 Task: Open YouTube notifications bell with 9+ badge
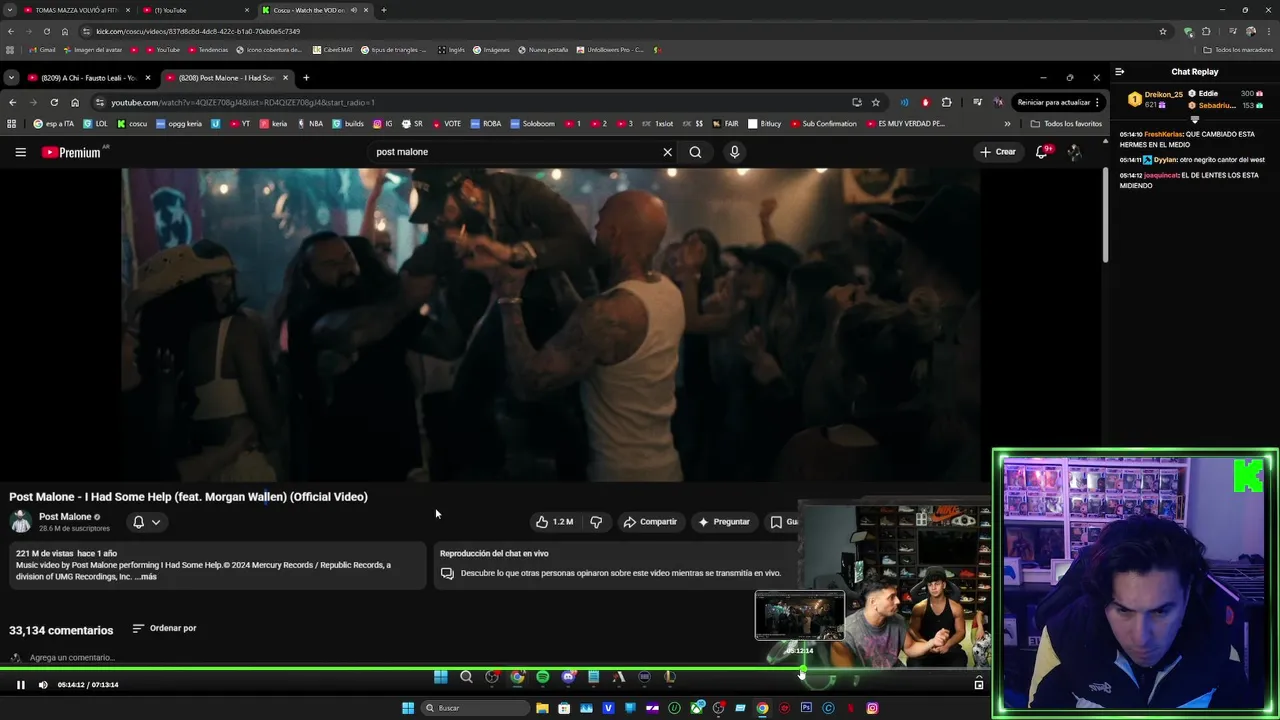[1042, 152]
